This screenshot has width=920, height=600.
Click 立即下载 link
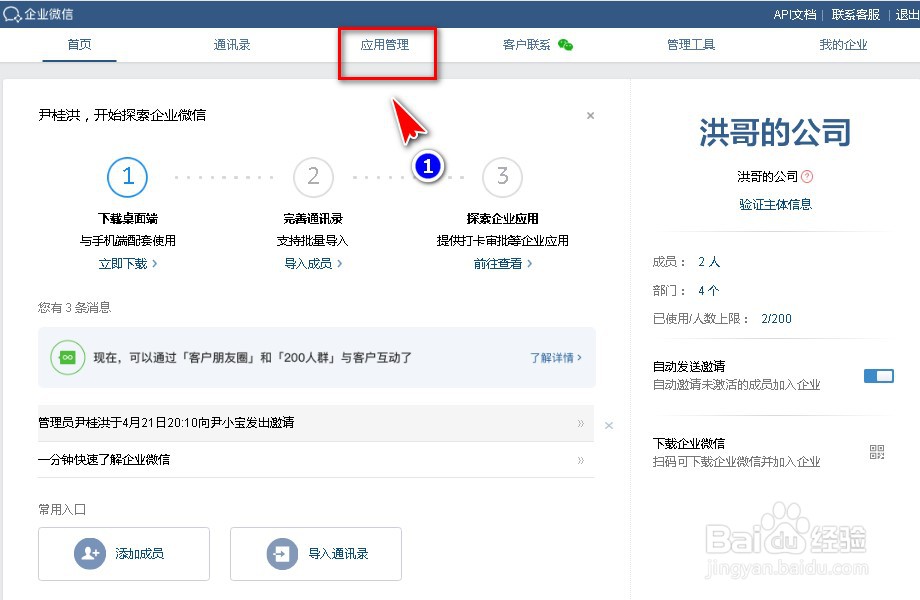click(x=127, y=264)
